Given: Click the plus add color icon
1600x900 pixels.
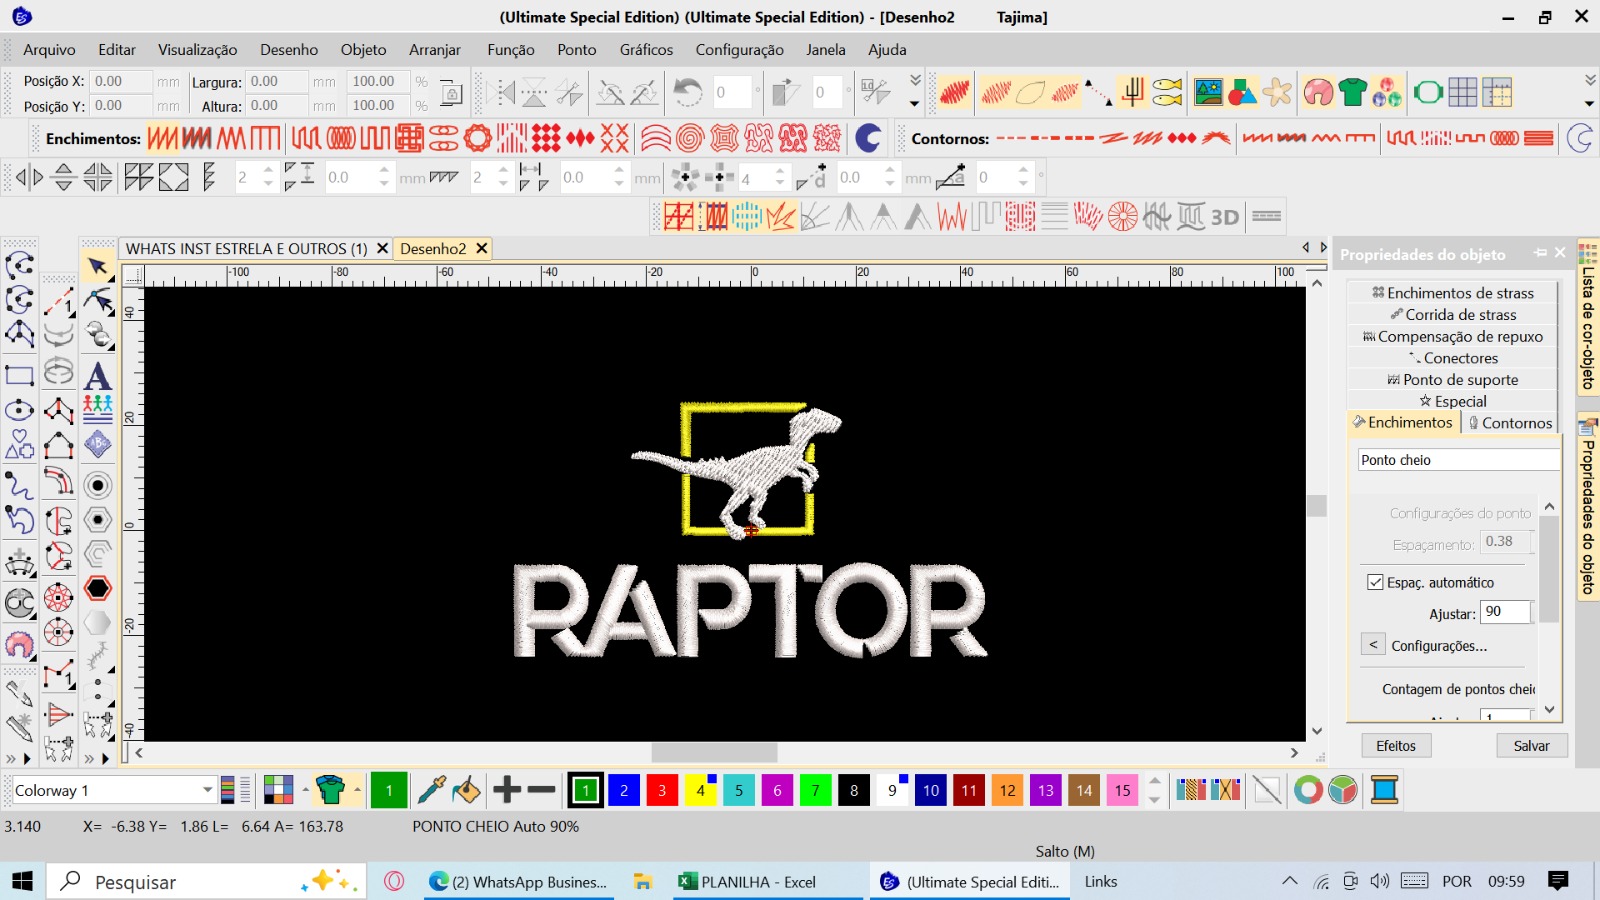Looking at the screenshot, I should pos(507,790).
